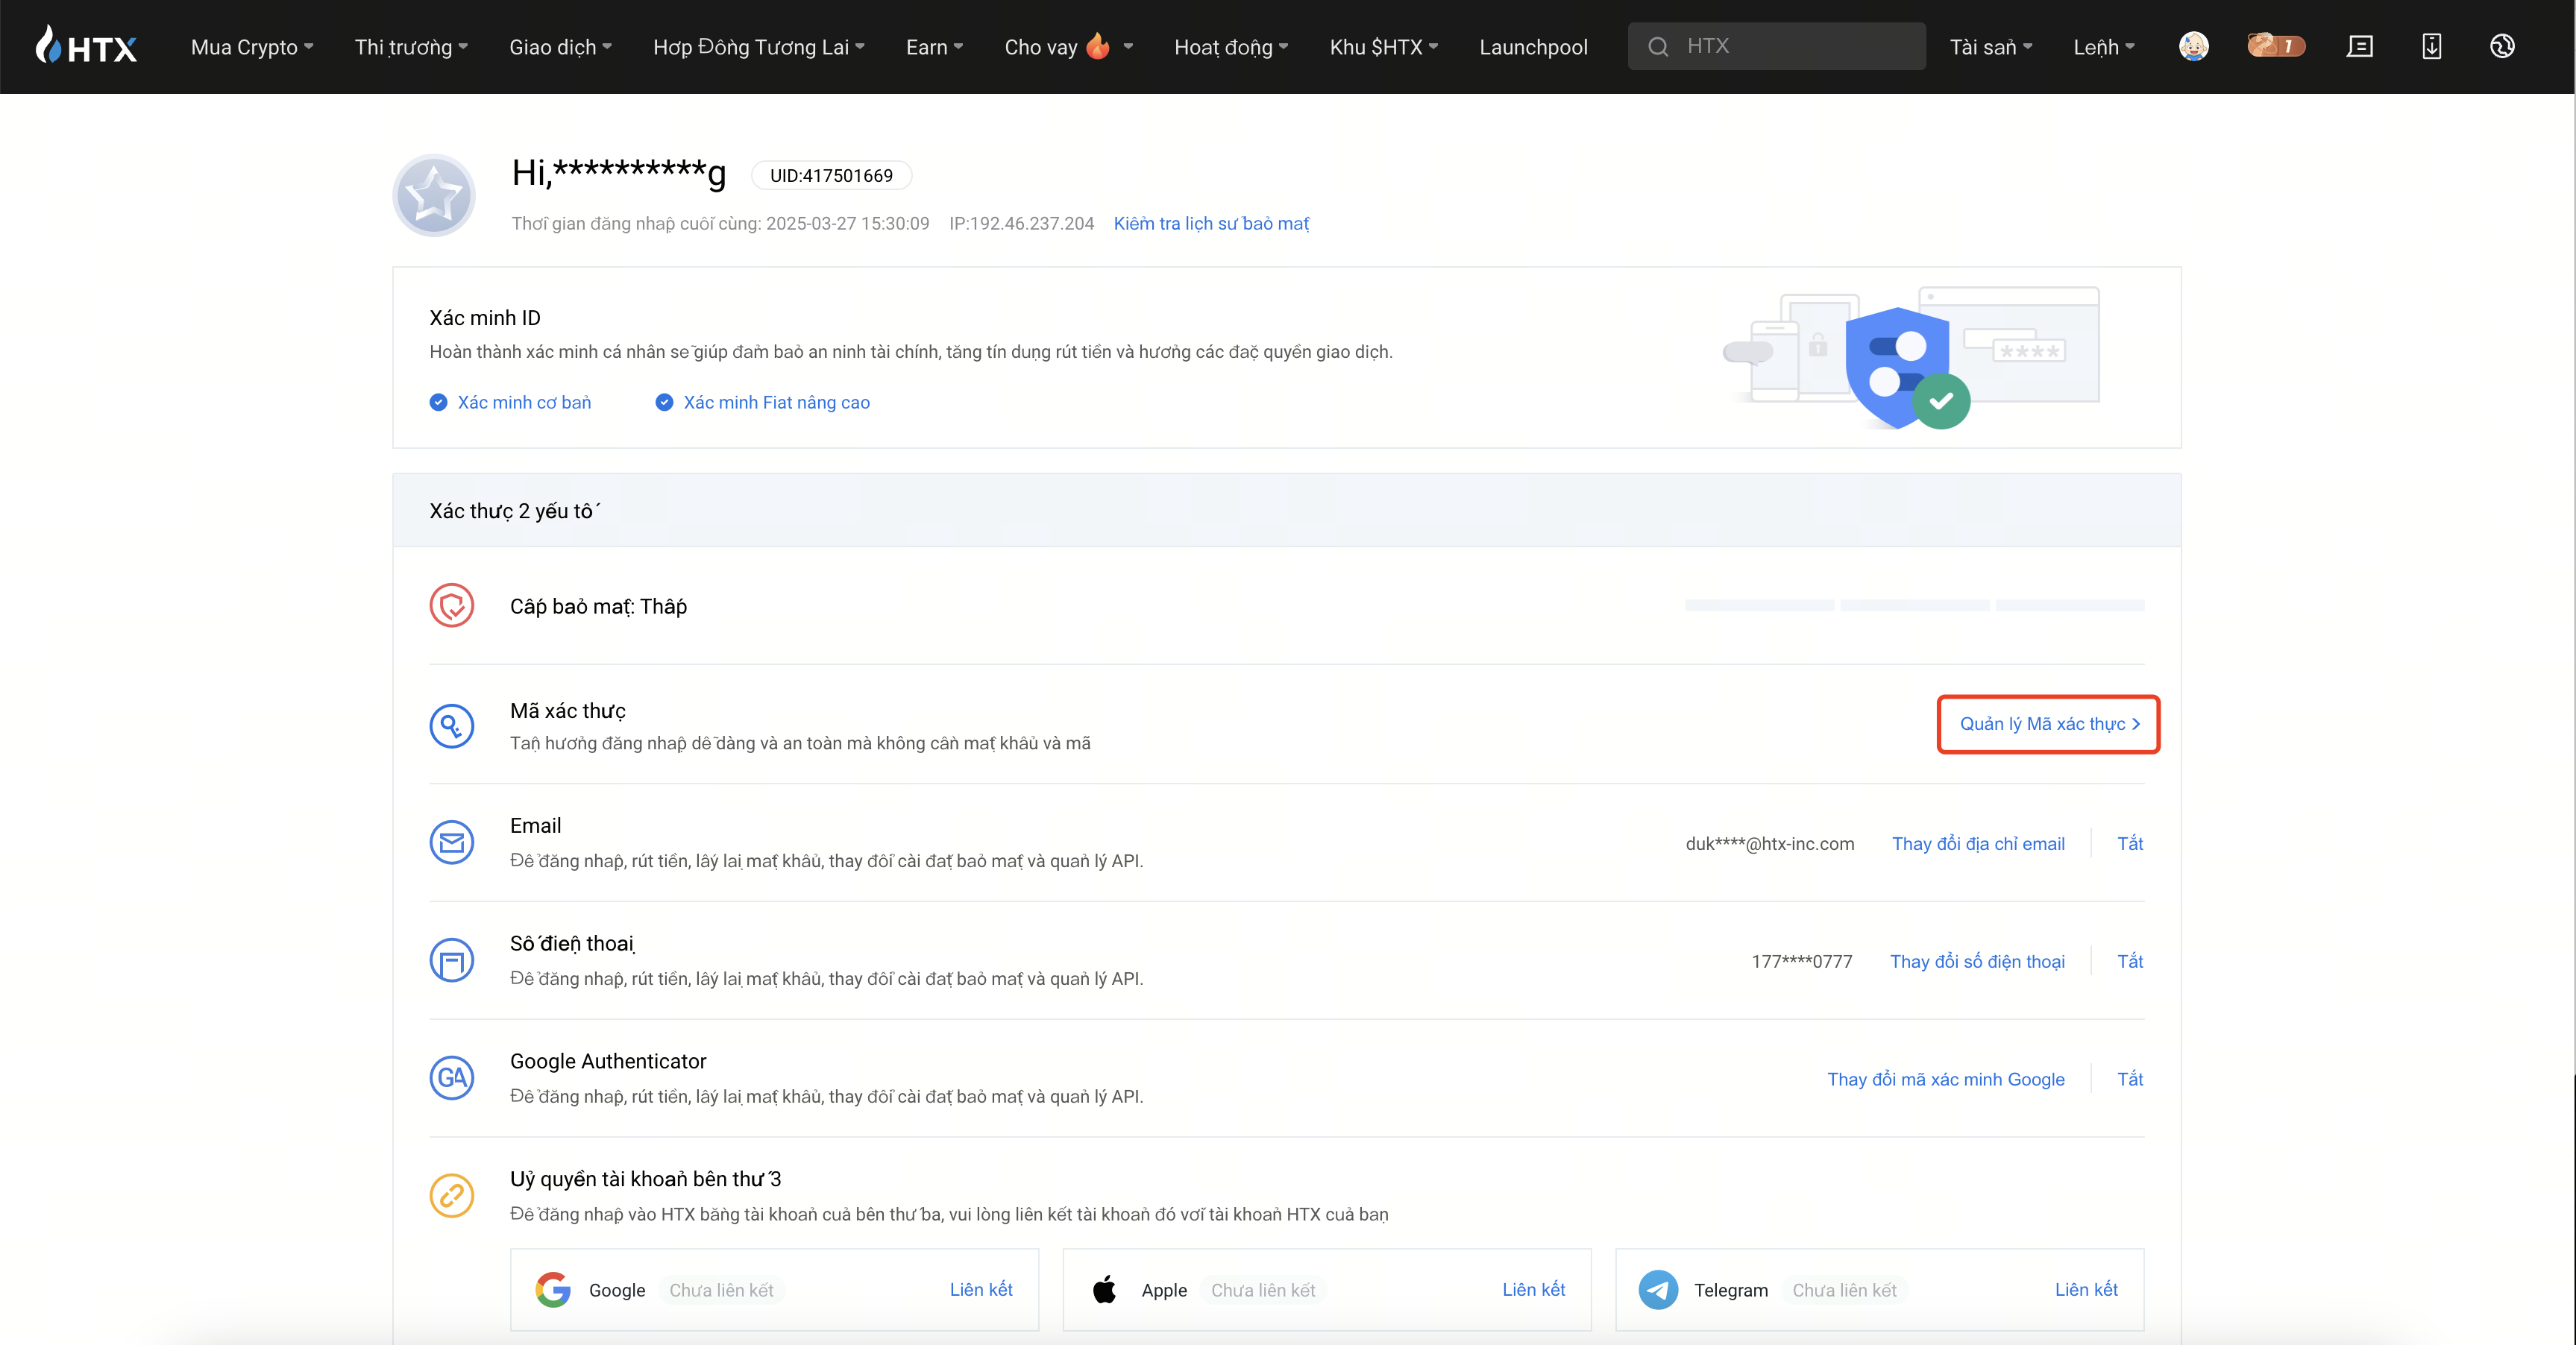Turn off phone verification with Tắt
Screen dimensions: 2576x1345
coord(2130,961)
